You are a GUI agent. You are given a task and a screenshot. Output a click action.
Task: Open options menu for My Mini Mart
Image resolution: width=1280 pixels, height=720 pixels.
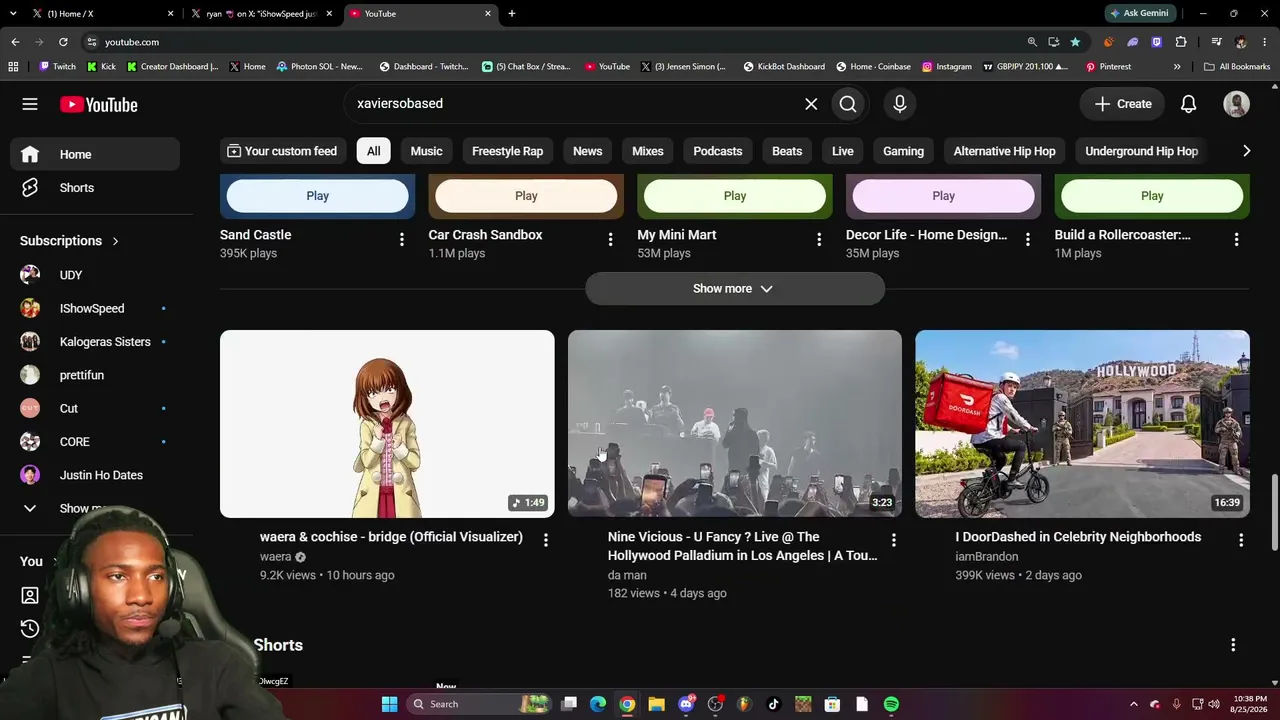pyautogui.click(x=819, y=240)
